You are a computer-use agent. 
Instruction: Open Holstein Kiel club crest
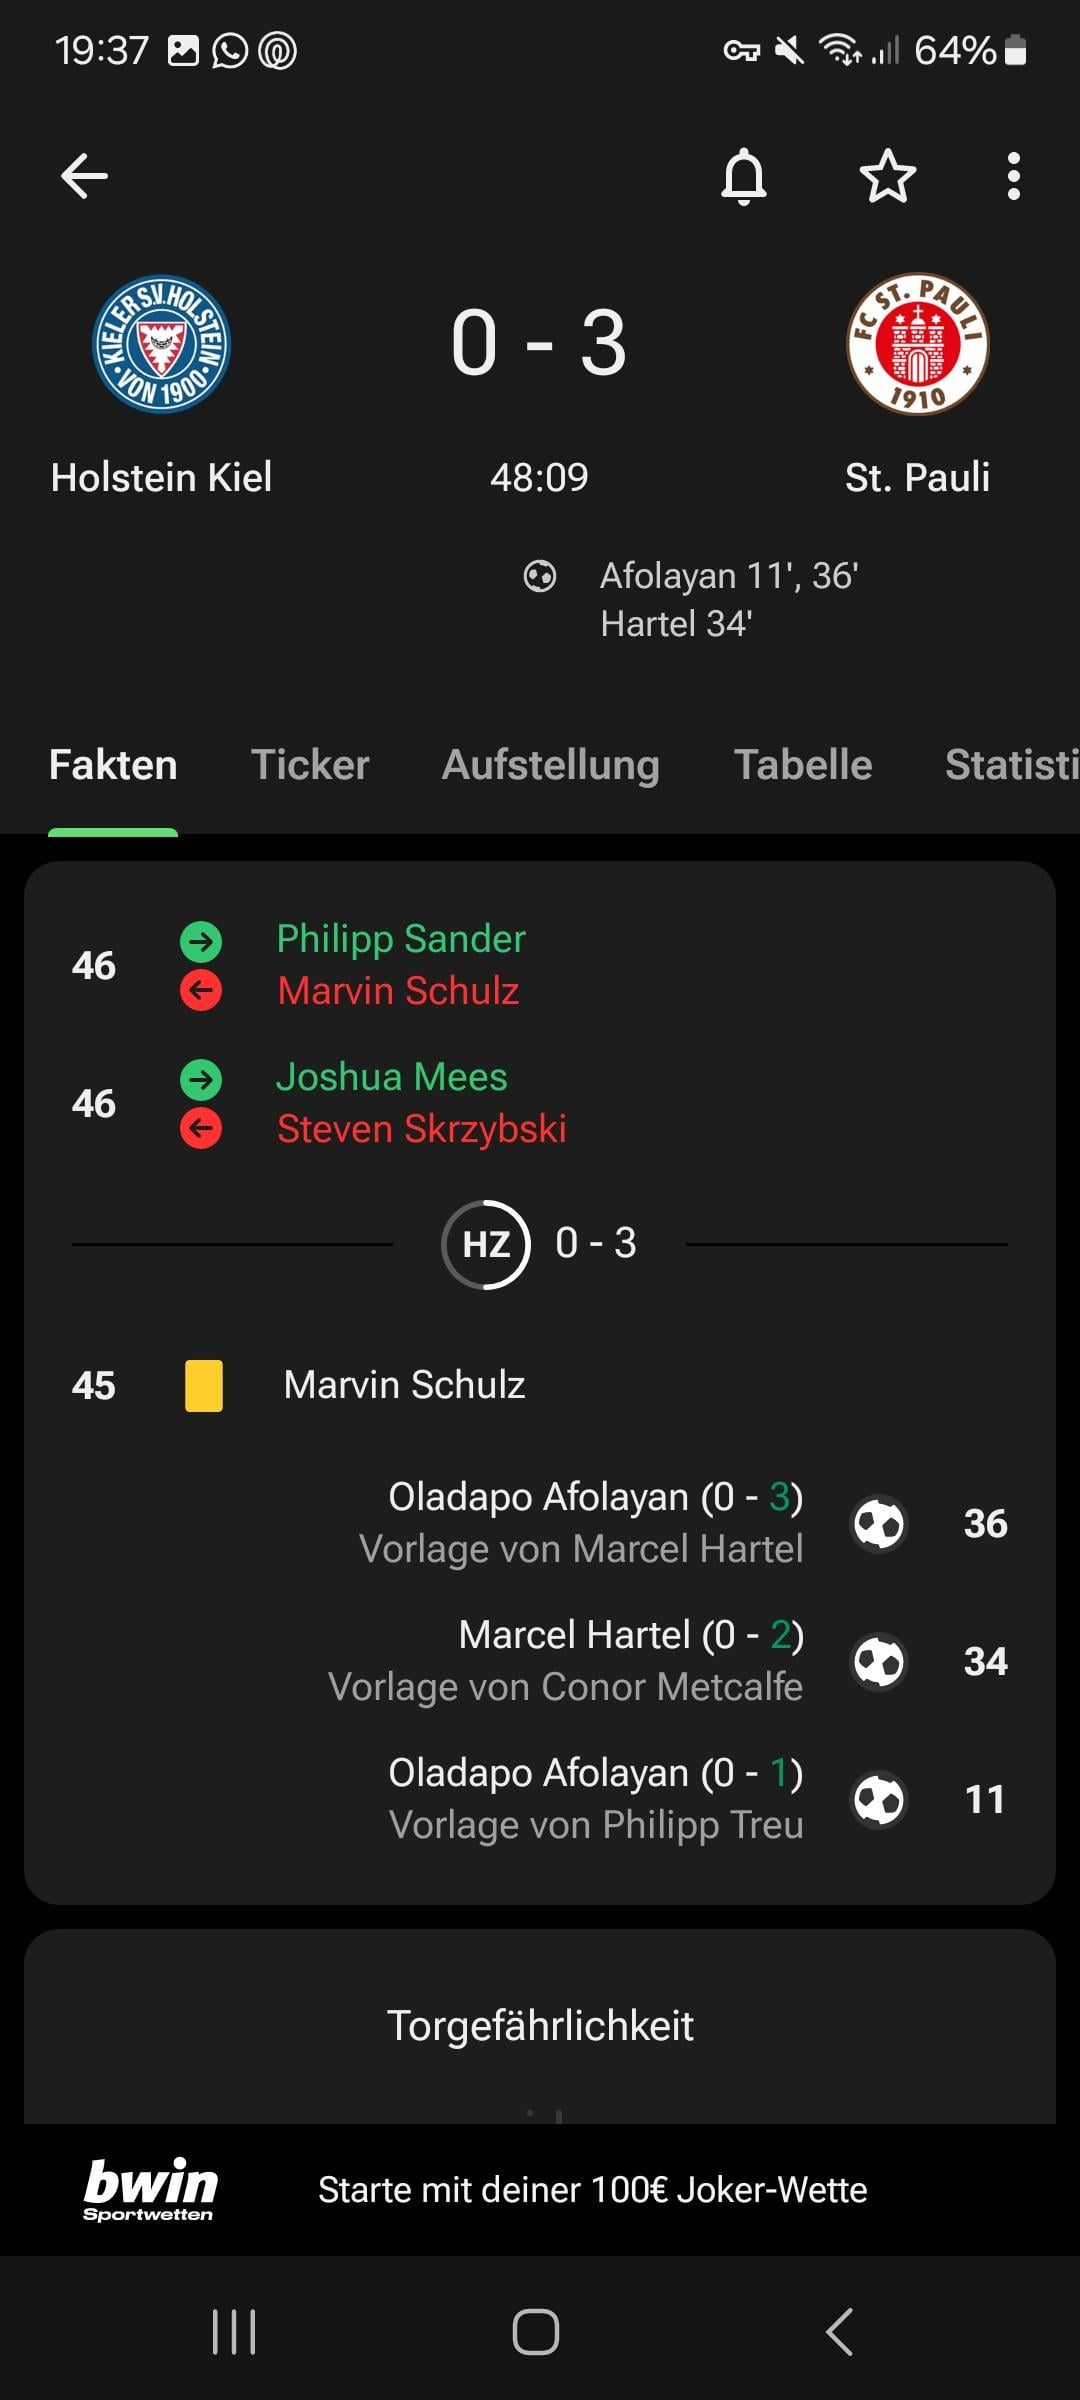click(161, 344)
